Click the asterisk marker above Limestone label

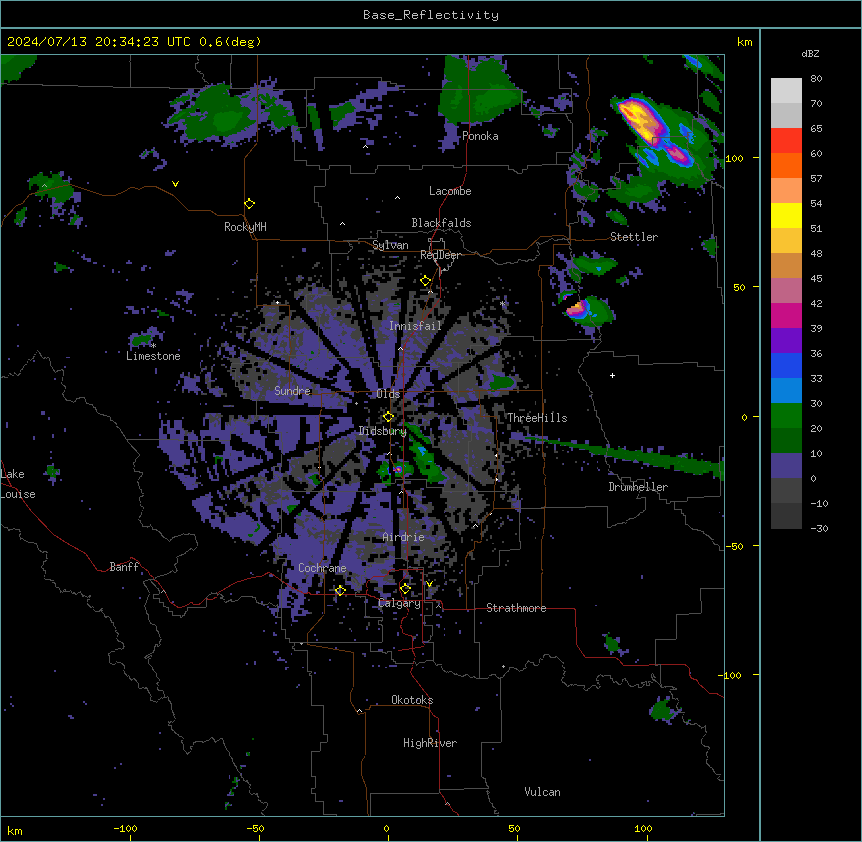coord(153,346)
